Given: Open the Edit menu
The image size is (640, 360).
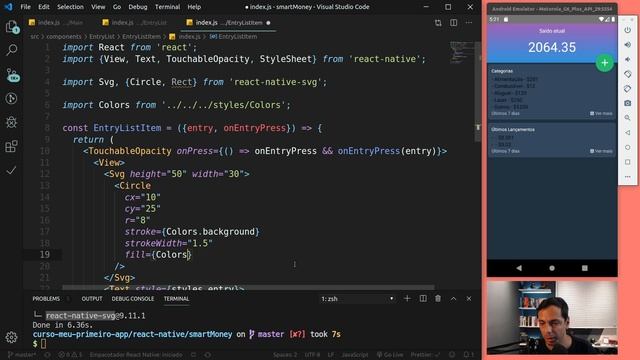Looking at the screenshot, I should pos(44,7).
